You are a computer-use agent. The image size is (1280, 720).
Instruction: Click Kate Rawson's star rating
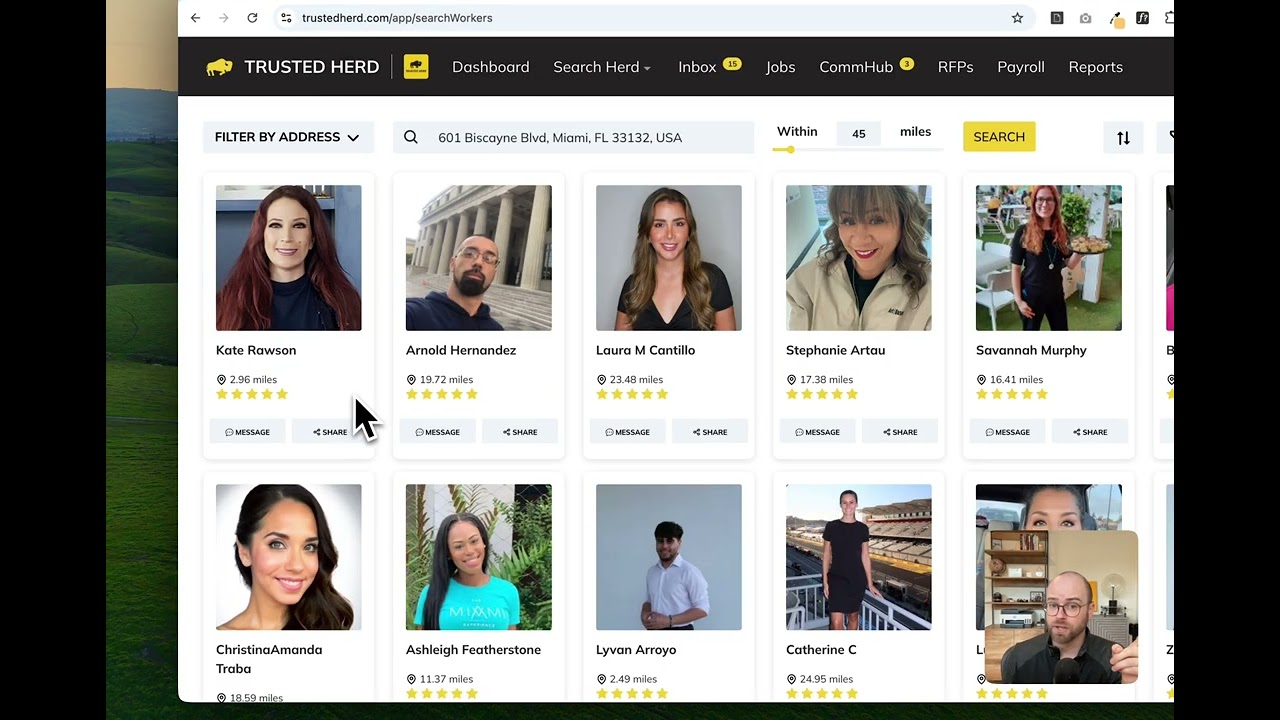click(252, 394)
